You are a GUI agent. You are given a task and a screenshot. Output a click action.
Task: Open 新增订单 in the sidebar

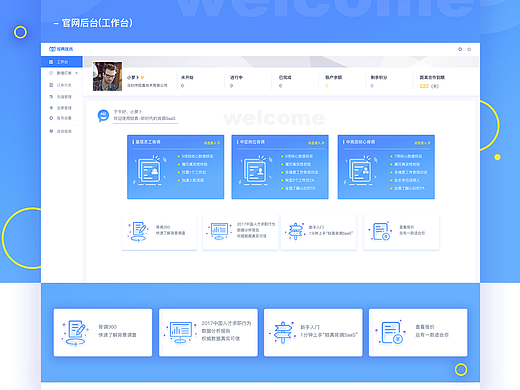tap(64, 73)
